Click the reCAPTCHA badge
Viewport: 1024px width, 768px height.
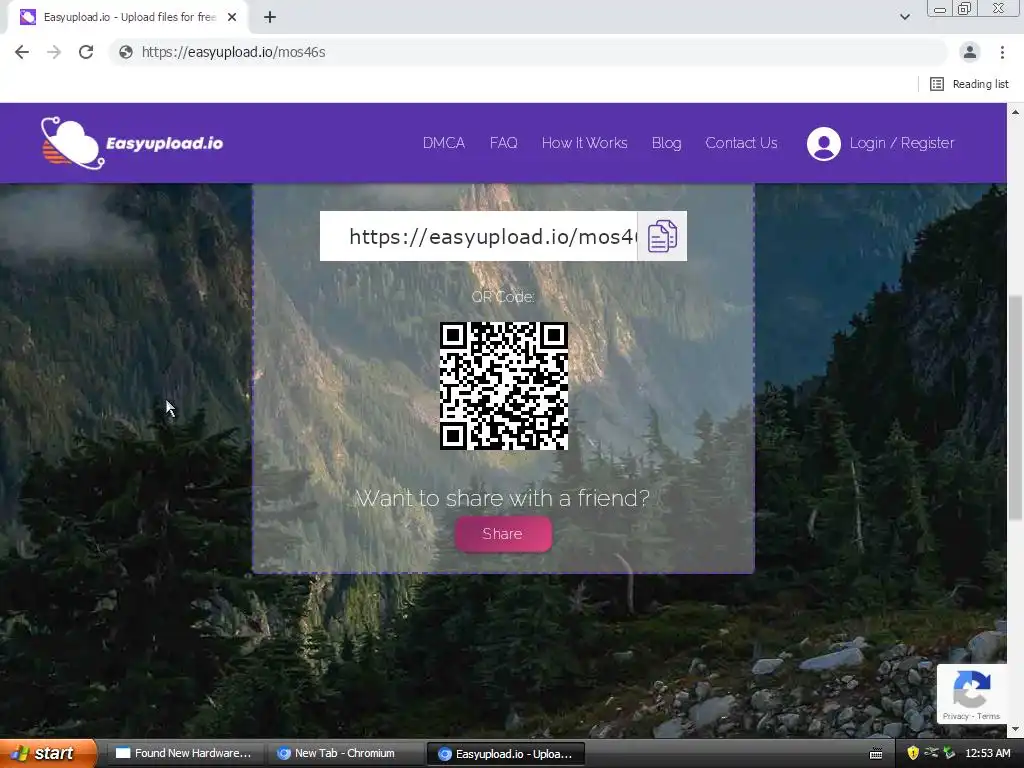pos(971,694)
